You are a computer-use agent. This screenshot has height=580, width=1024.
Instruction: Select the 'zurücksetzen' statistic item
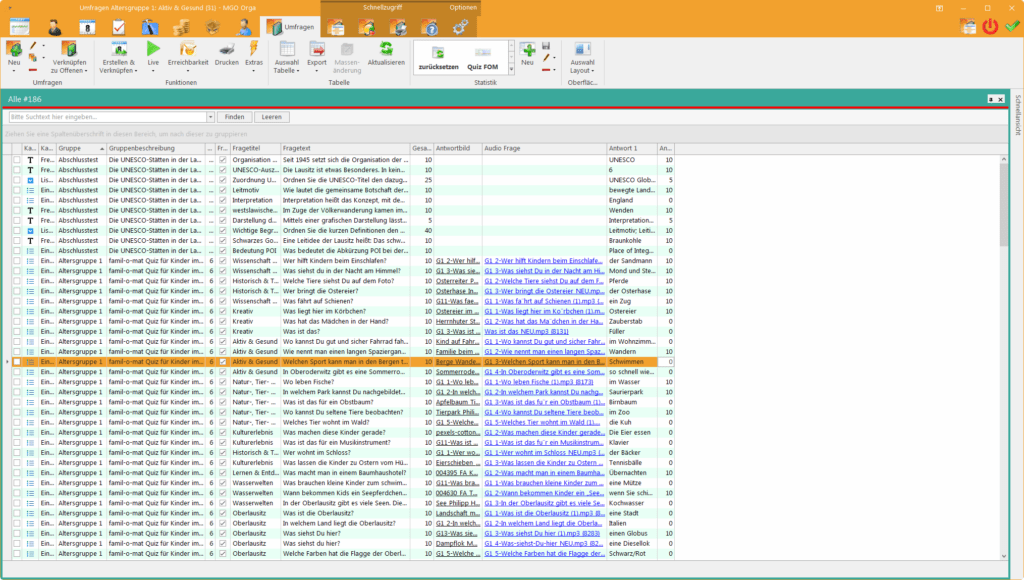(x=438, y=57)
